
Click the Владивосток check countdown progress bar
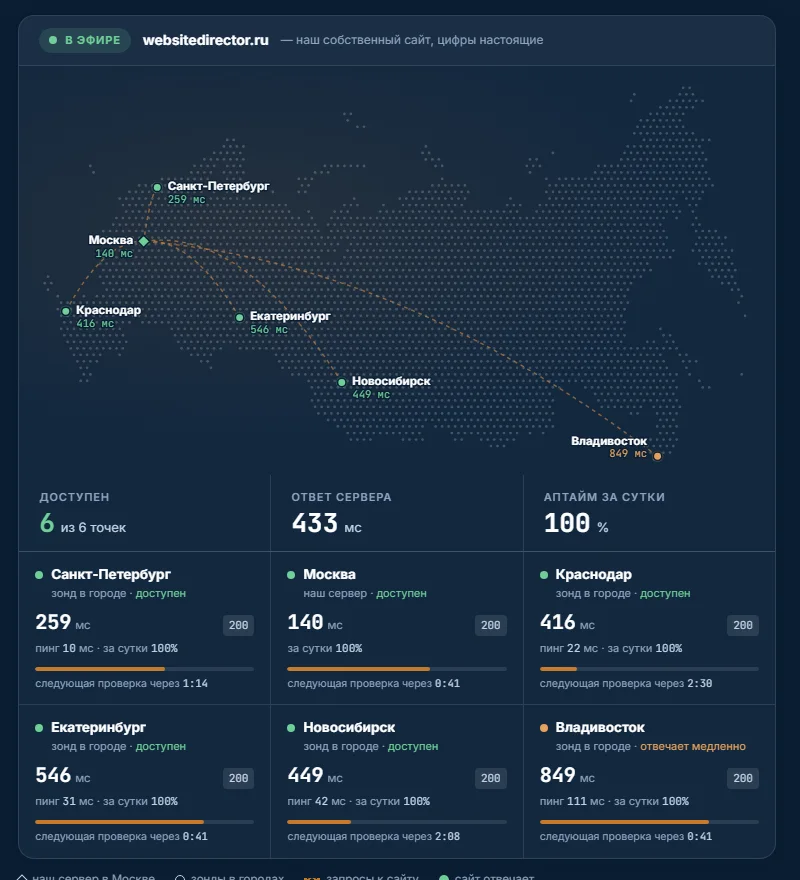pos(649,822)
